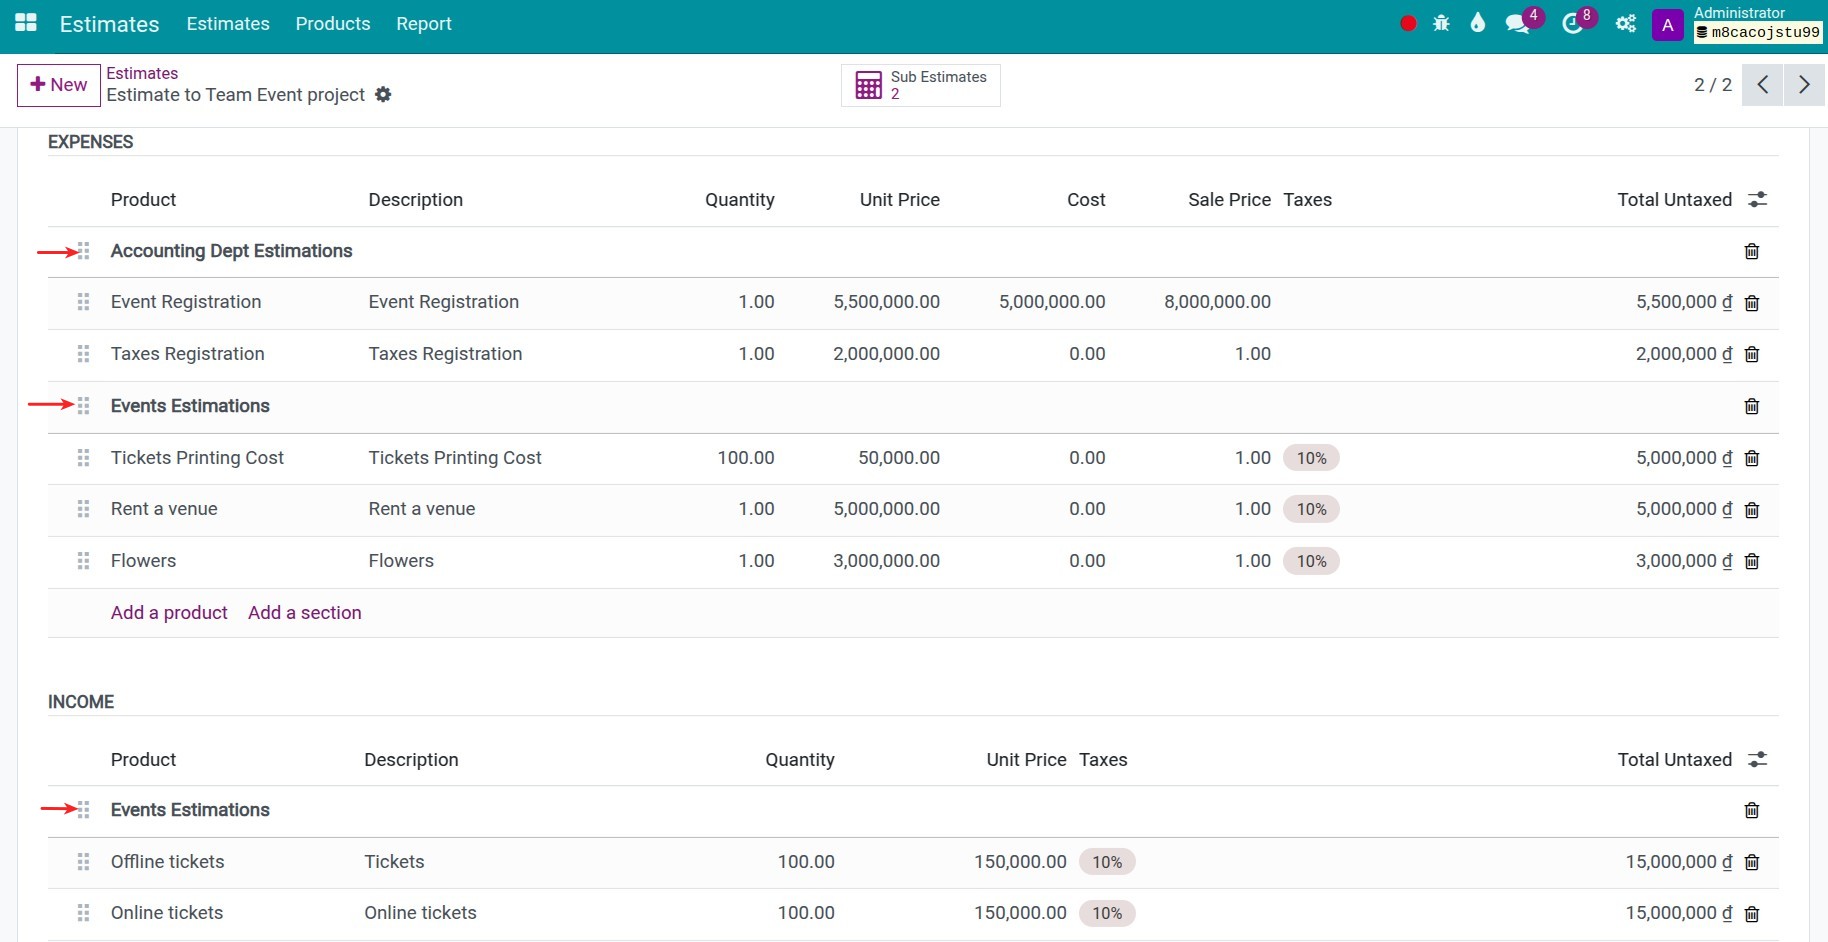Screen dimensions: 1828x942
Task: Click Online tickets quantity 100.00
Action: tap(806, 913)
